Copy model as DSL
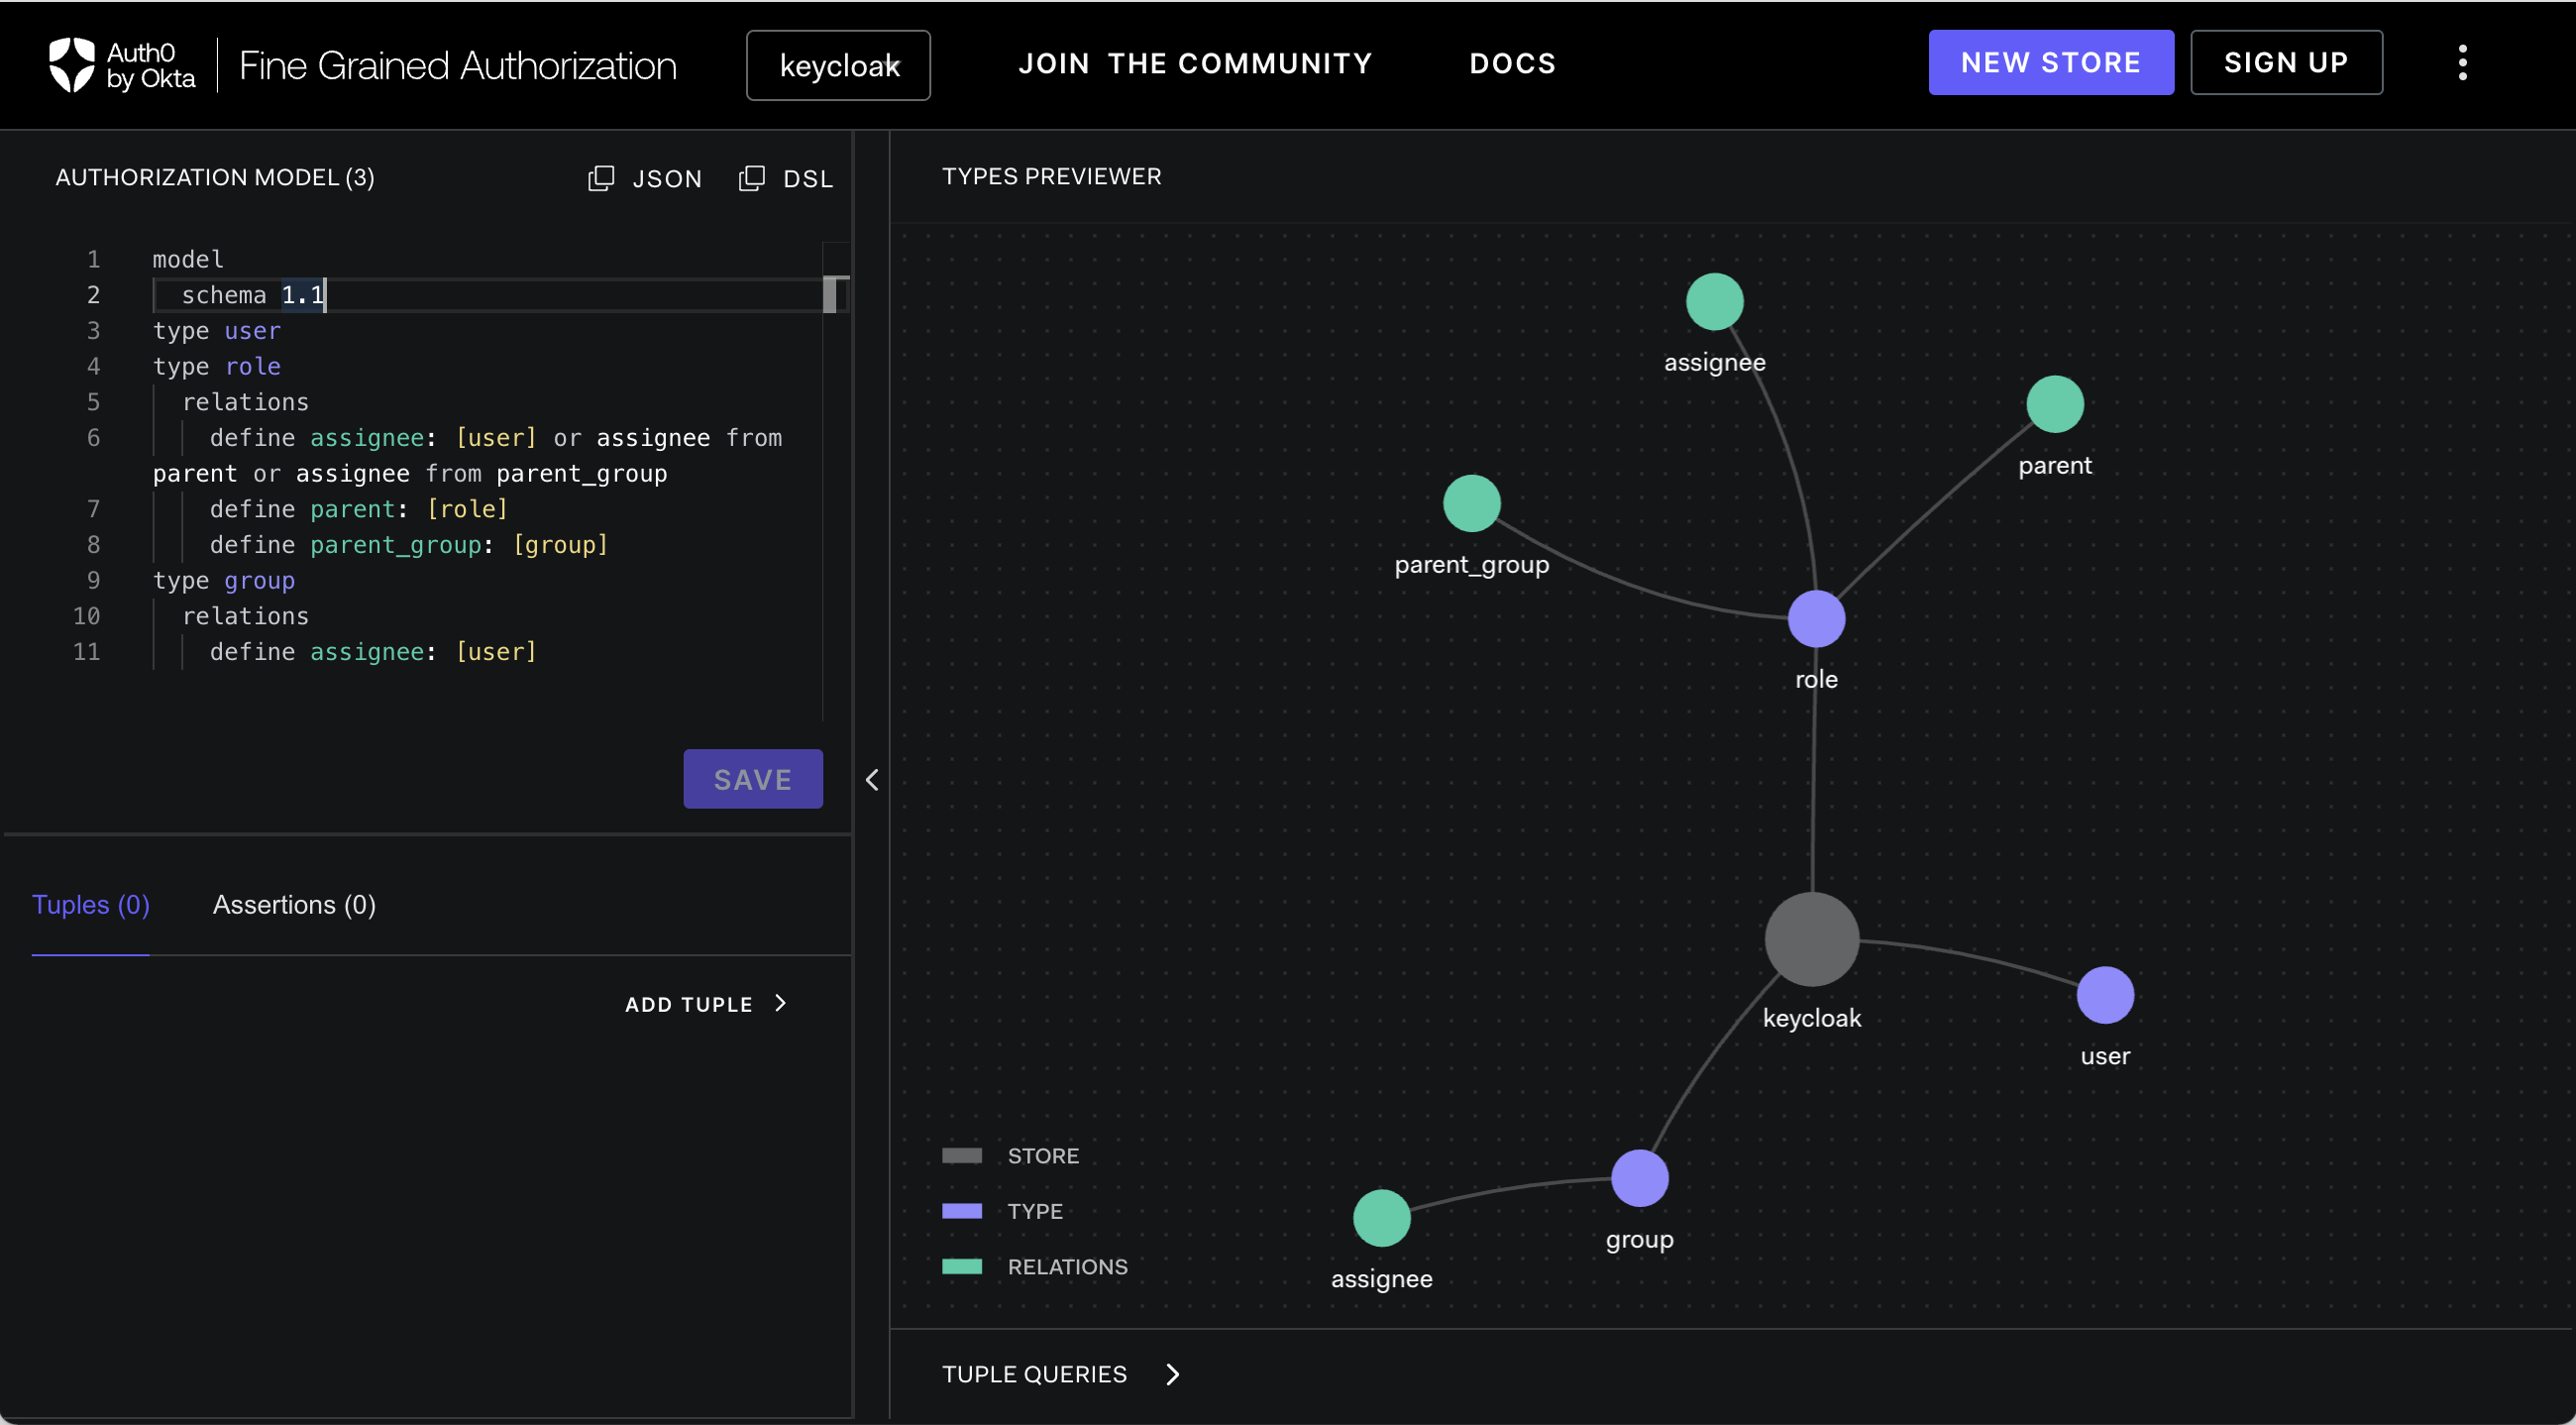 coord(786,178)
